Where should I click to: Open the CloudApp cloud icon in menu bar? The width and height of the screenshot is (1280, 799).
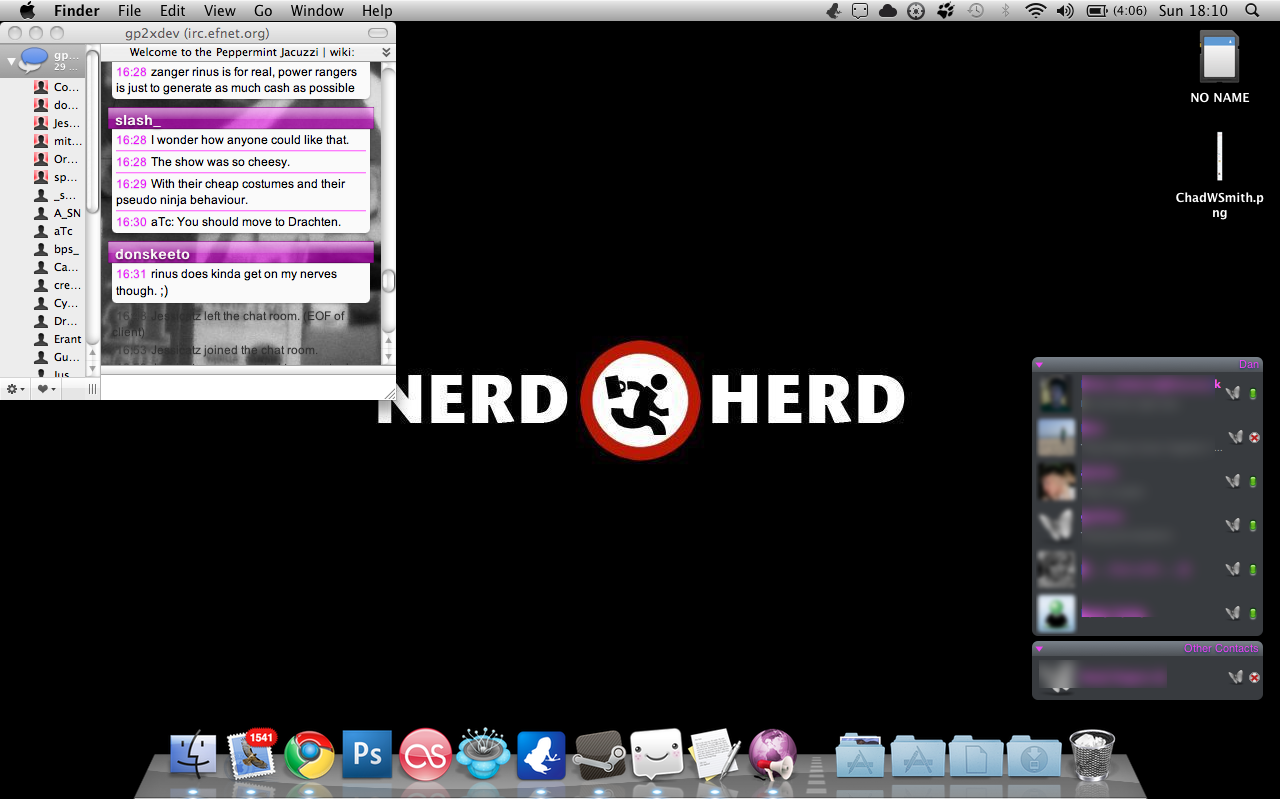(x=887, y=11)
